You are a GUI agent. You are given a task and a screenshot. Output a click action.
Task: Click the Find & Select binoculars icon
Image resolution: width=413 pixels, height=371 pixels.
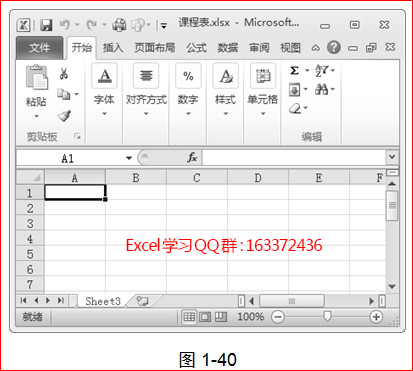pyautogui.click(x=321, y=89)
